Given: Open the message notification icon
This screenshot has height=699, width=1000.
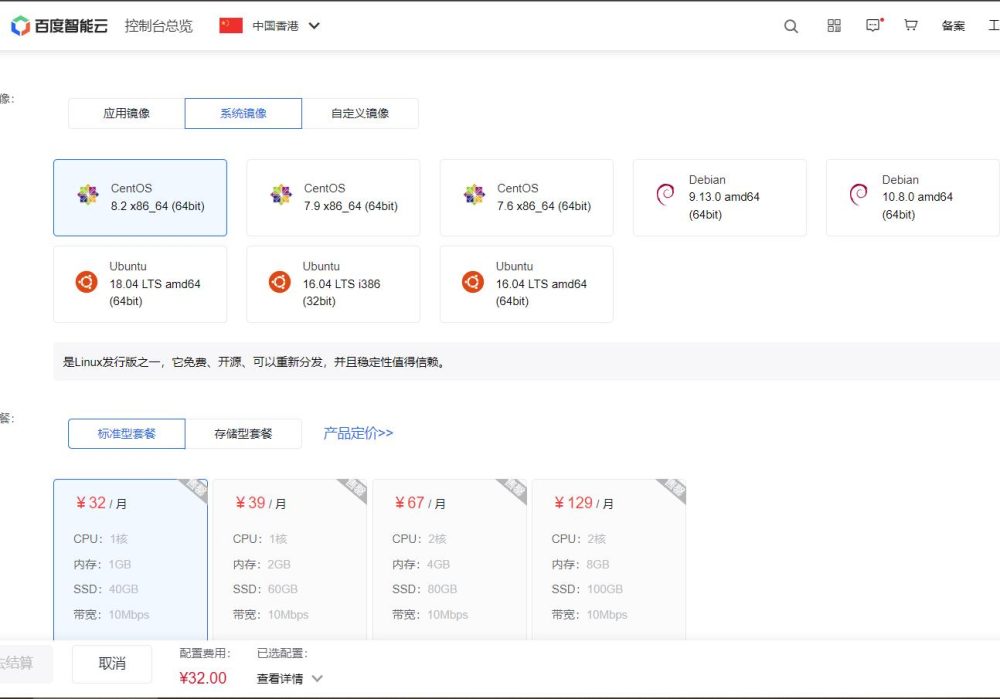Looking at the screenshot, I should point(874,25).
